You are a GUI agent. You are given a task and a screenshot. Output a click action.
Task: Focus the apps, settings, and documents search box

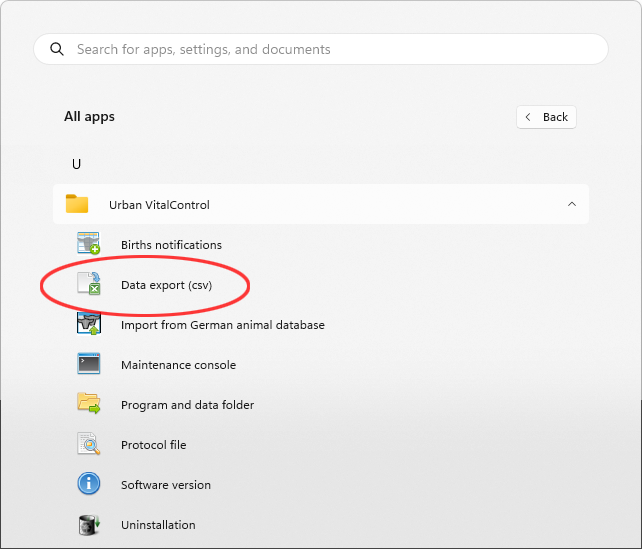330,49
